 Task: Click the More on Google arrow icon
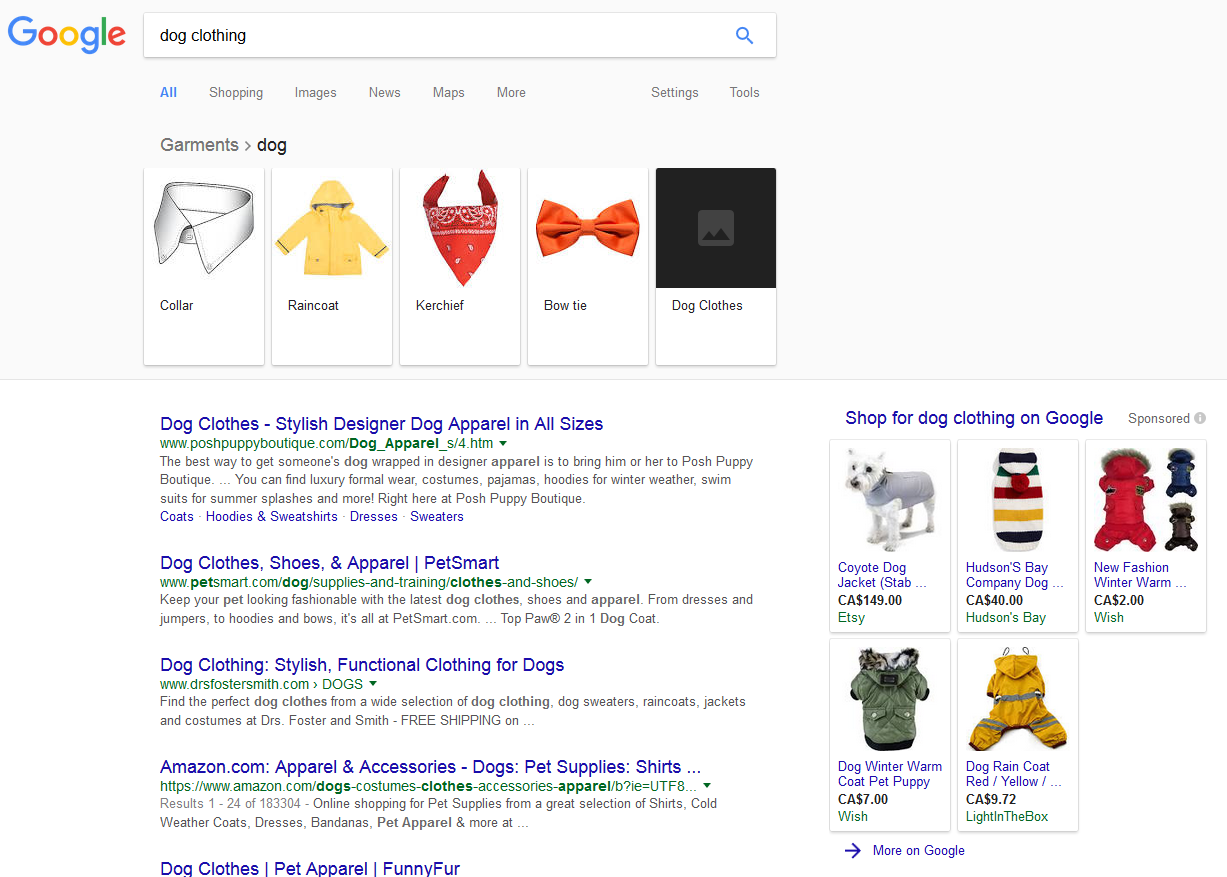pos(852,850)
